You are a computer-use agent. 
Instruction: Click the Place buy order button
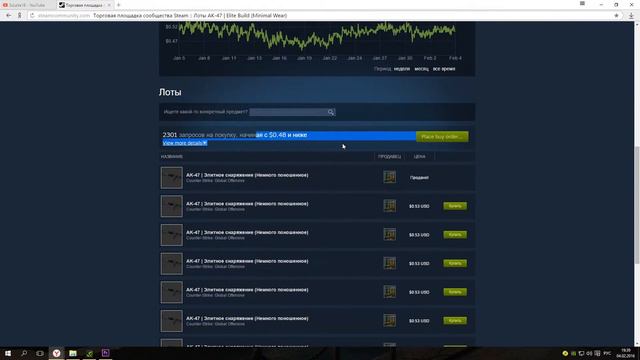442,136
